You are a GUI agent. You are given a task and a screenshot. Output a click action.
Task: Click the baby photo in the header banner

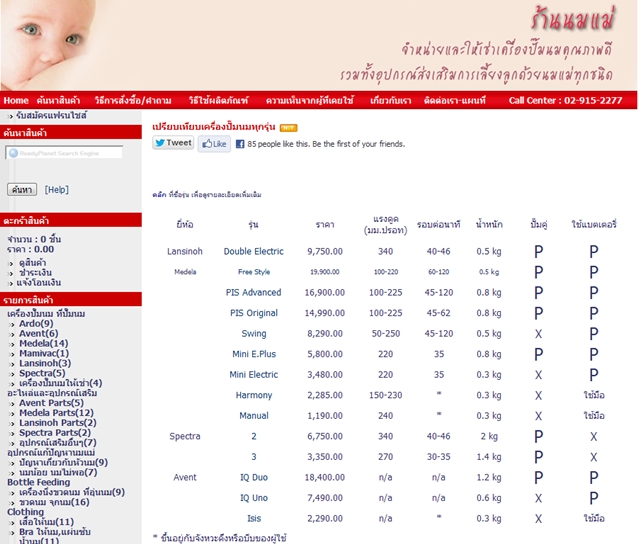[x=49, y=45]
